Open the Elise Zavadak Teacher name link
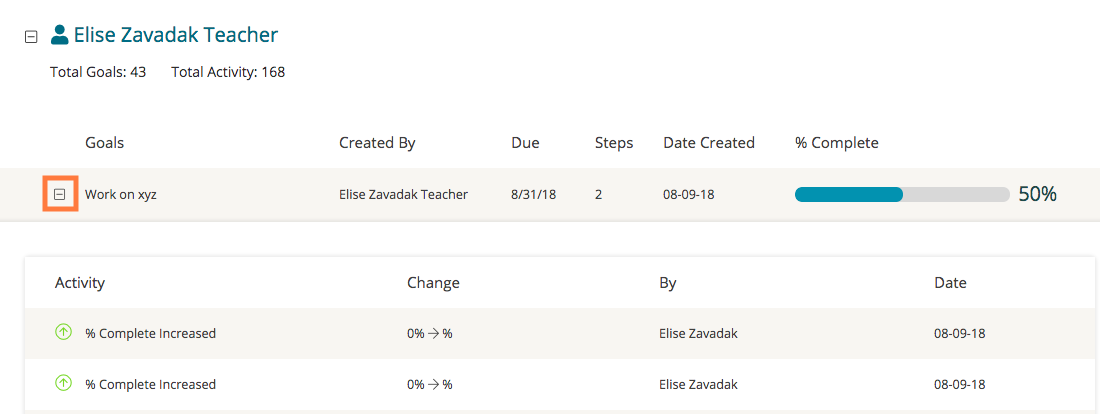 pyautogui.click(x=176, y=35)
